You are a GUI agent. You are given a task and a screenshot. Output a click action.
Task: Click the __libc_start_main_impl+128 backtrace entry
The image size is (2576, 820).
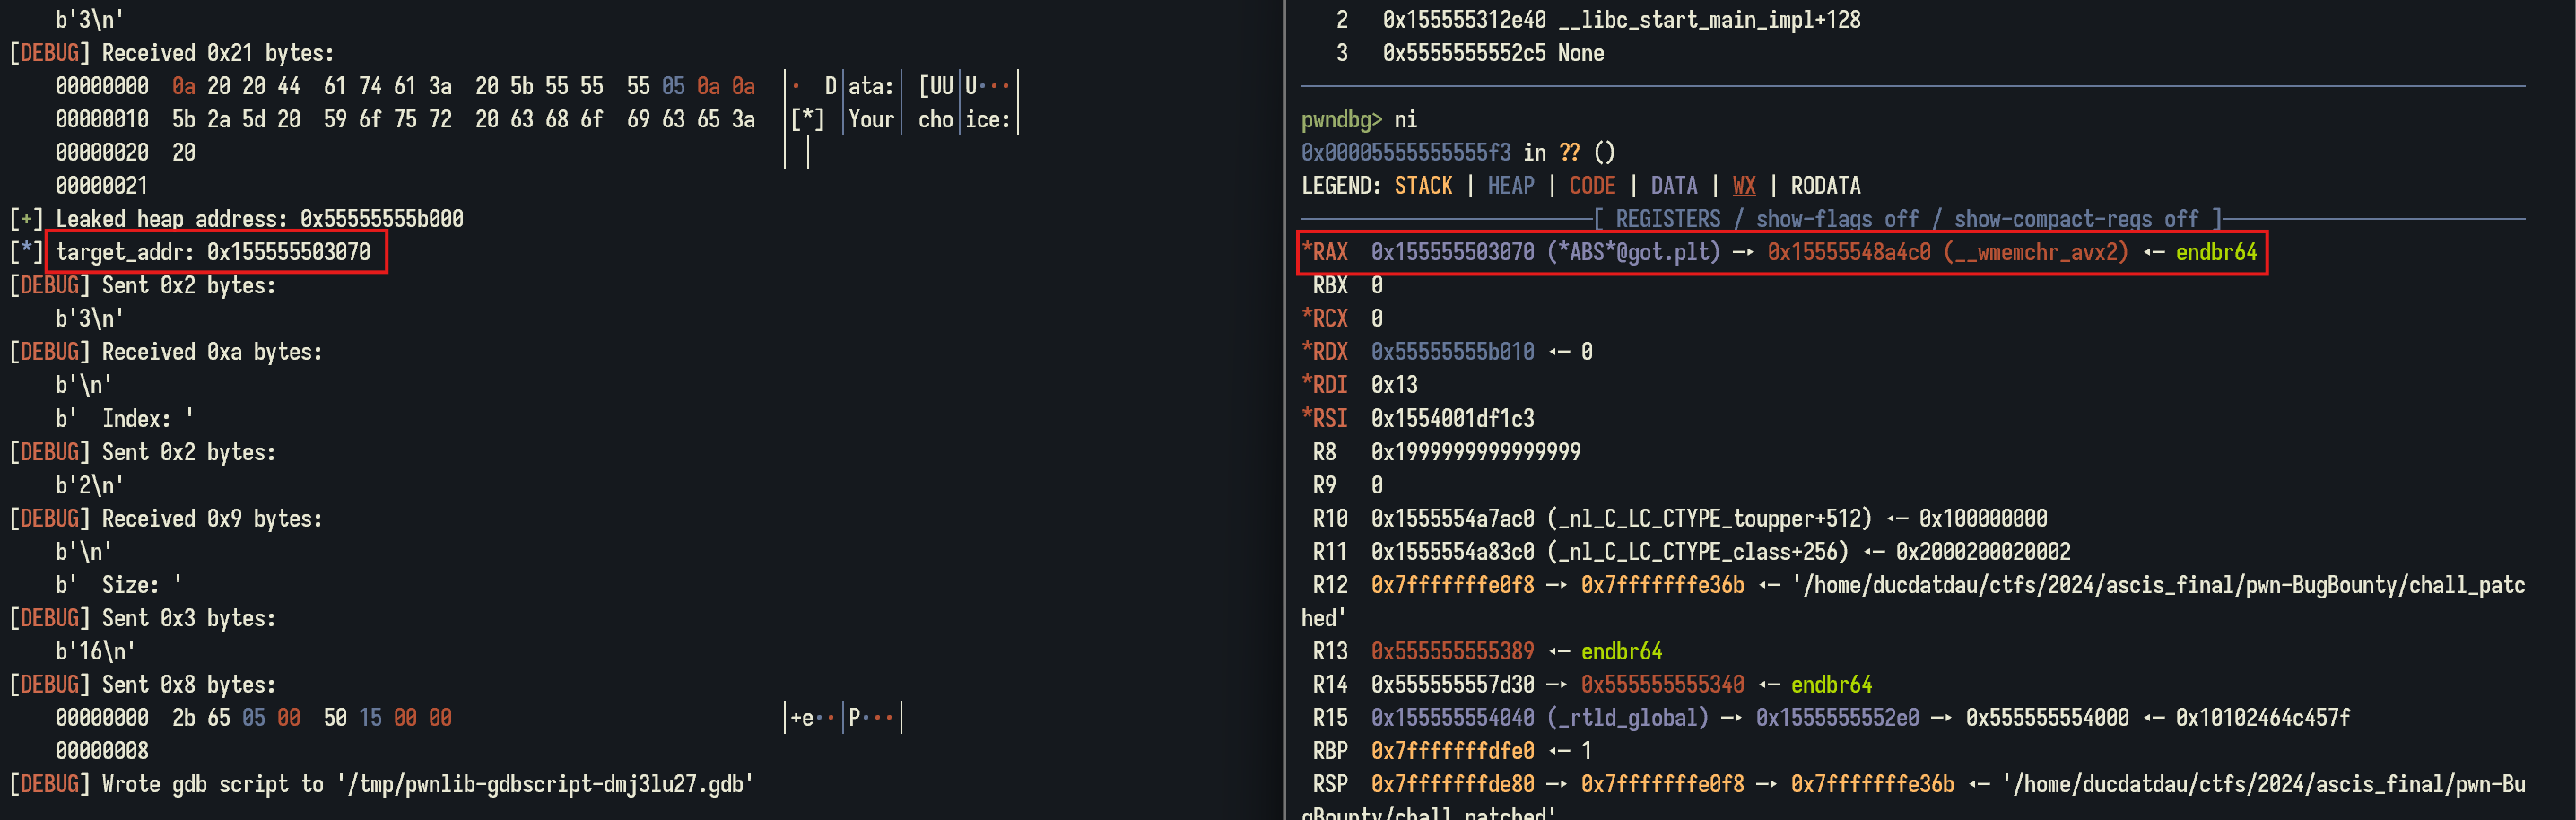tap(1709, 20)
